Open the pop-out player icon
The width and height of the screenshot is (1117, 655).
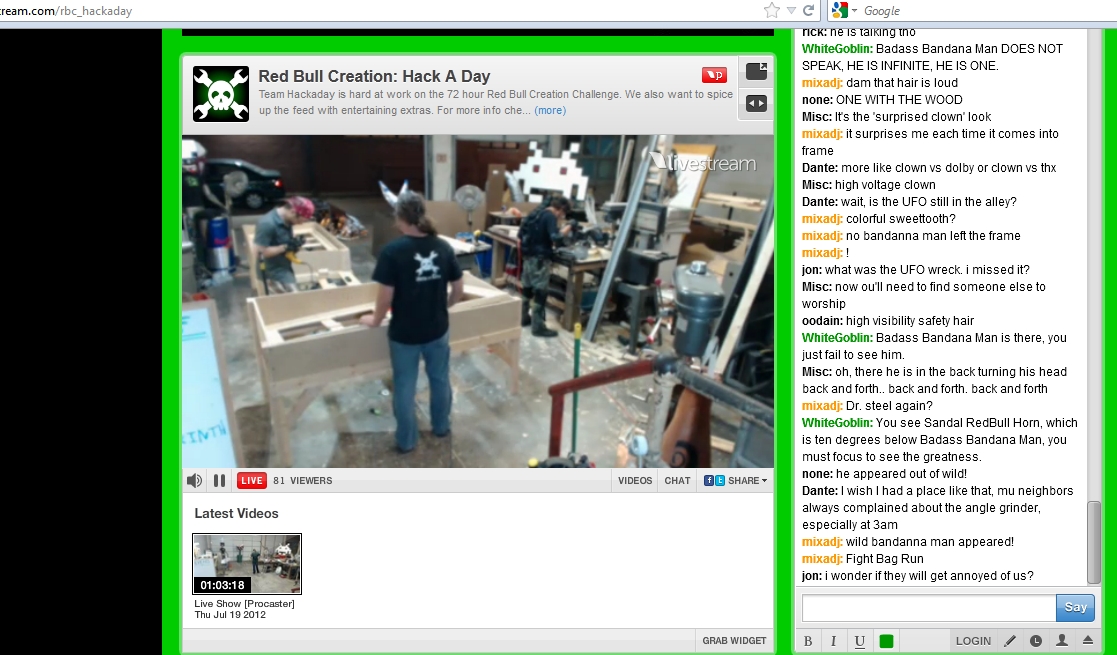tap(756, 72)
